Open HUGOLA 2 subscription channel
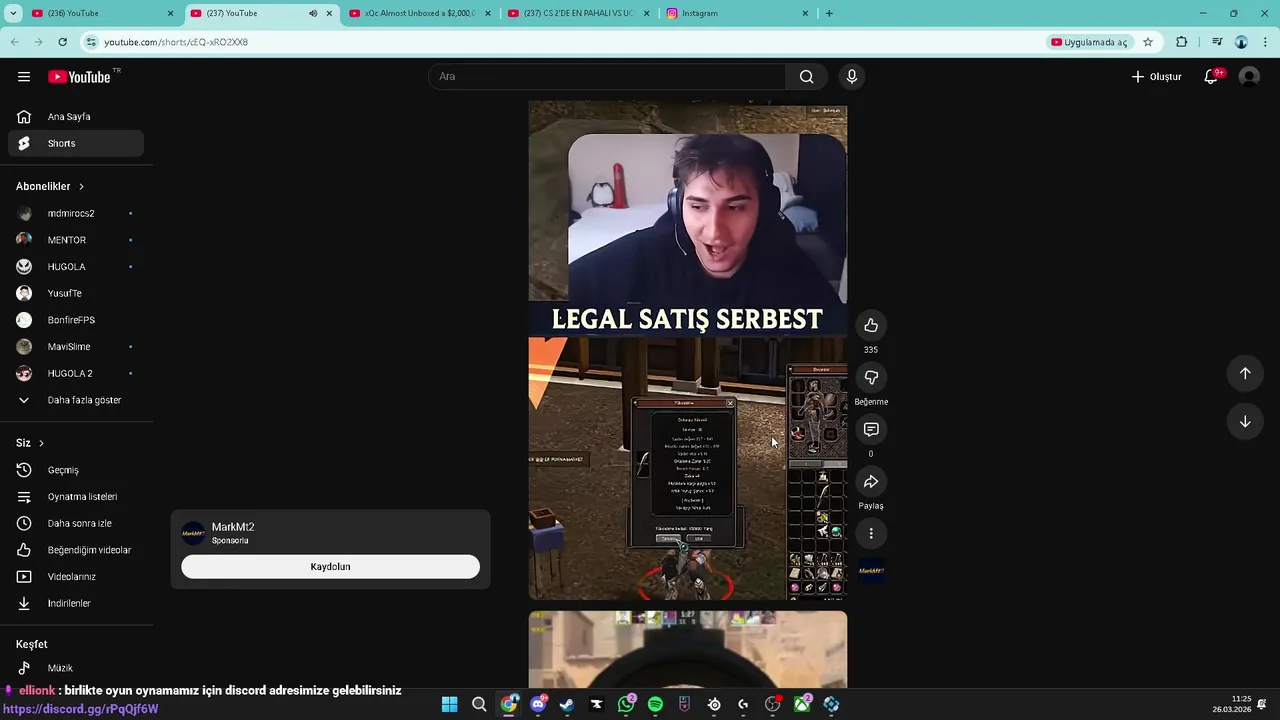 [76, 373]
